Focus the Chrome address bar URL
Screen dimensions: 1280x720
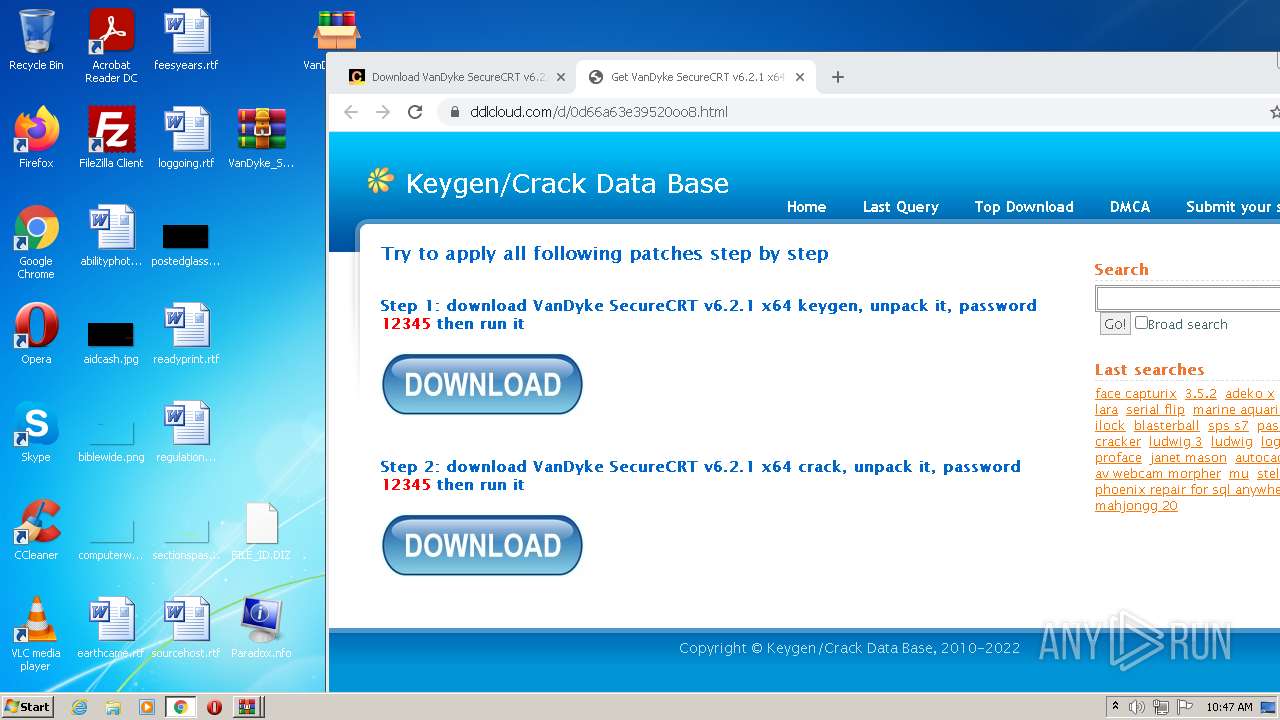599,112
